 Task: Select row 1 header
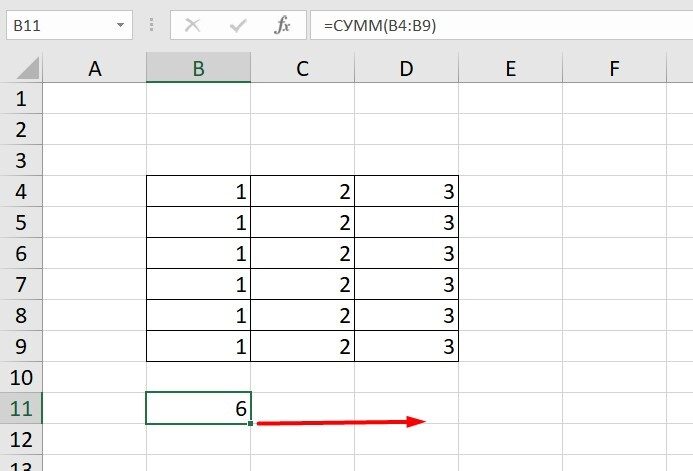pyautogui.click(x=22, y=99)
